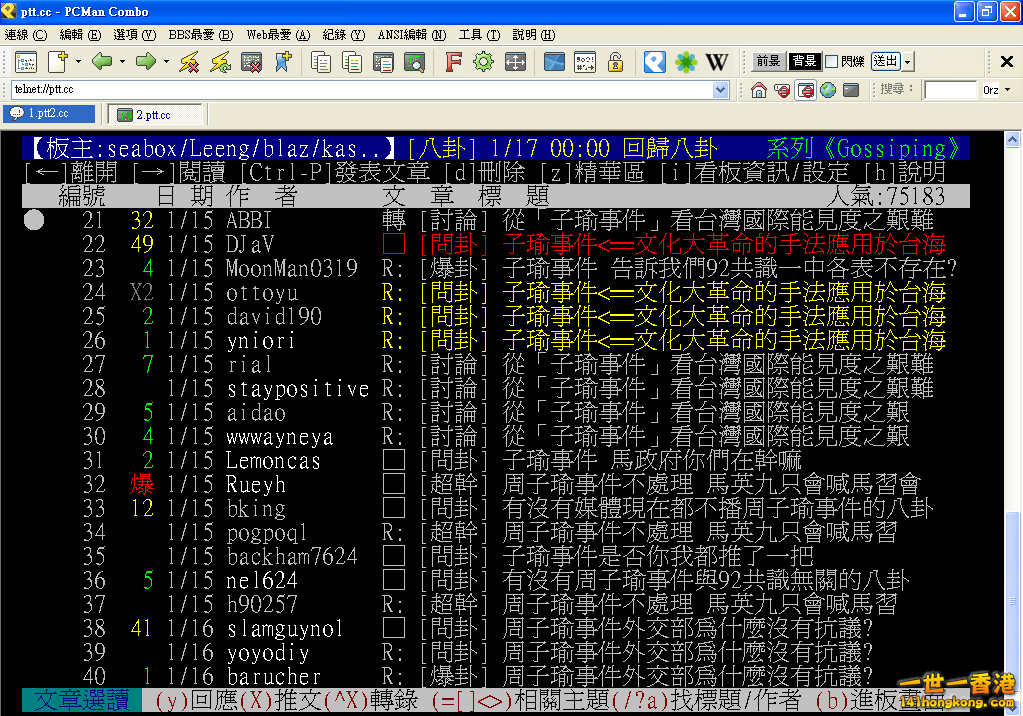Expand the address bar dropdown

pos(720,90)
